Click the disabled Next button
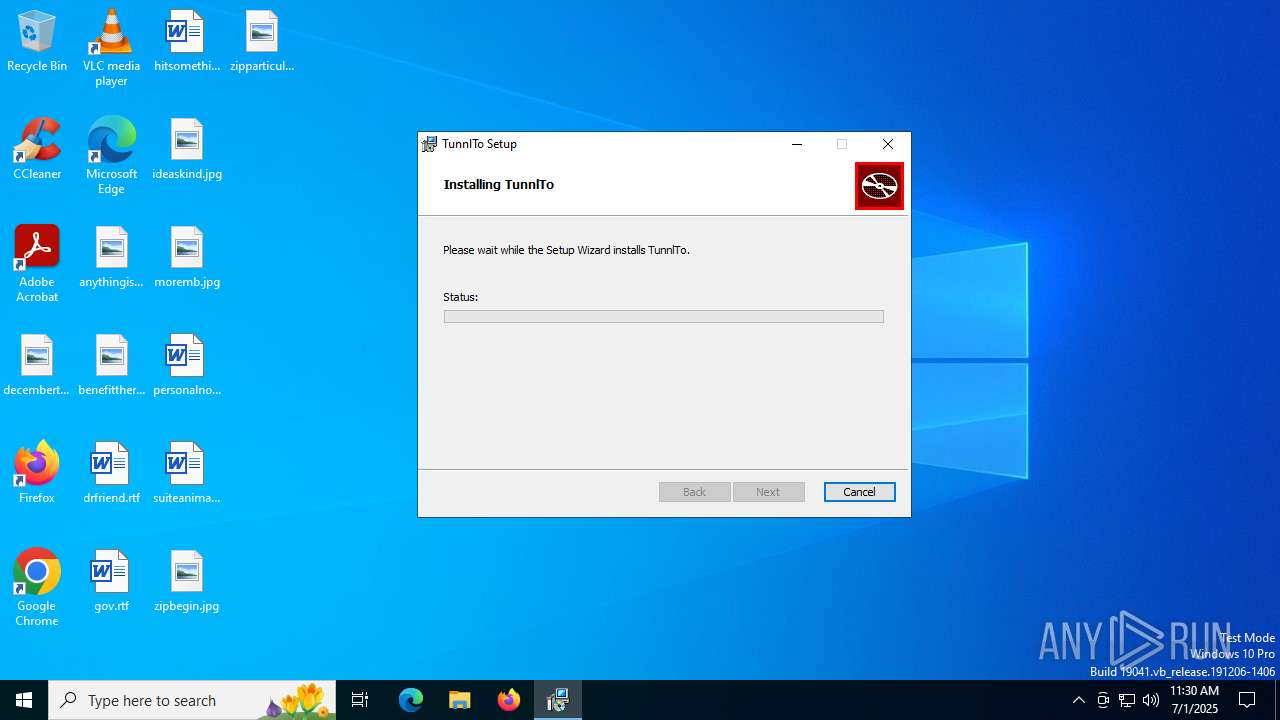Viewport: 1280px width, 720px height. point(768,492)
